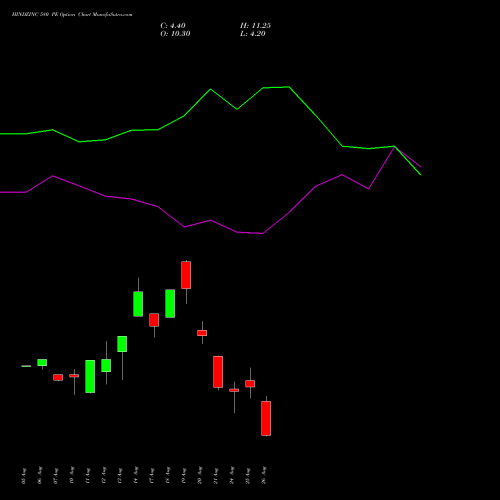Click the '24 Aug' axis date label
This screenshot has width=500, height=500.
[231, 476]
